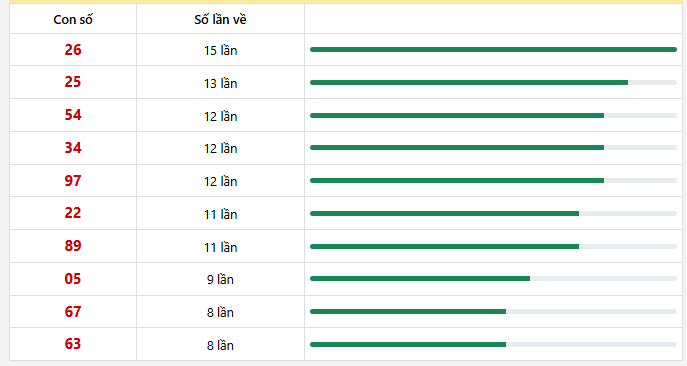Screen dimensions: 687x366
Task: Click the progress bar in the 13 lần row
Action: [x=493, y=82]
